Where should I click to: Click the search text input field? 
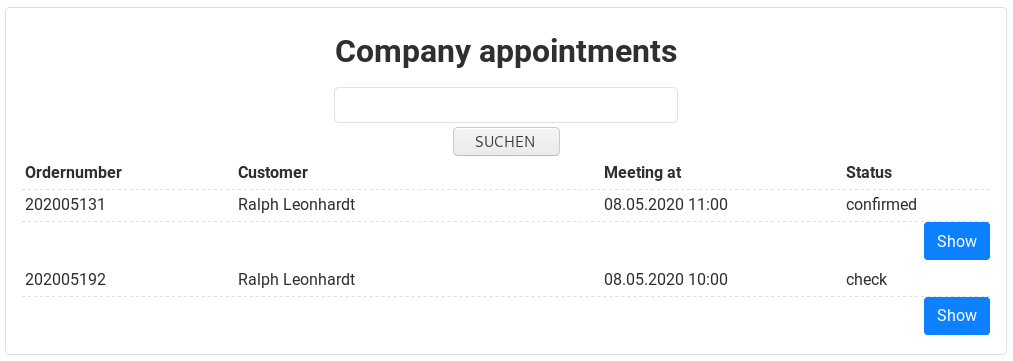click(x=505, y=105)
